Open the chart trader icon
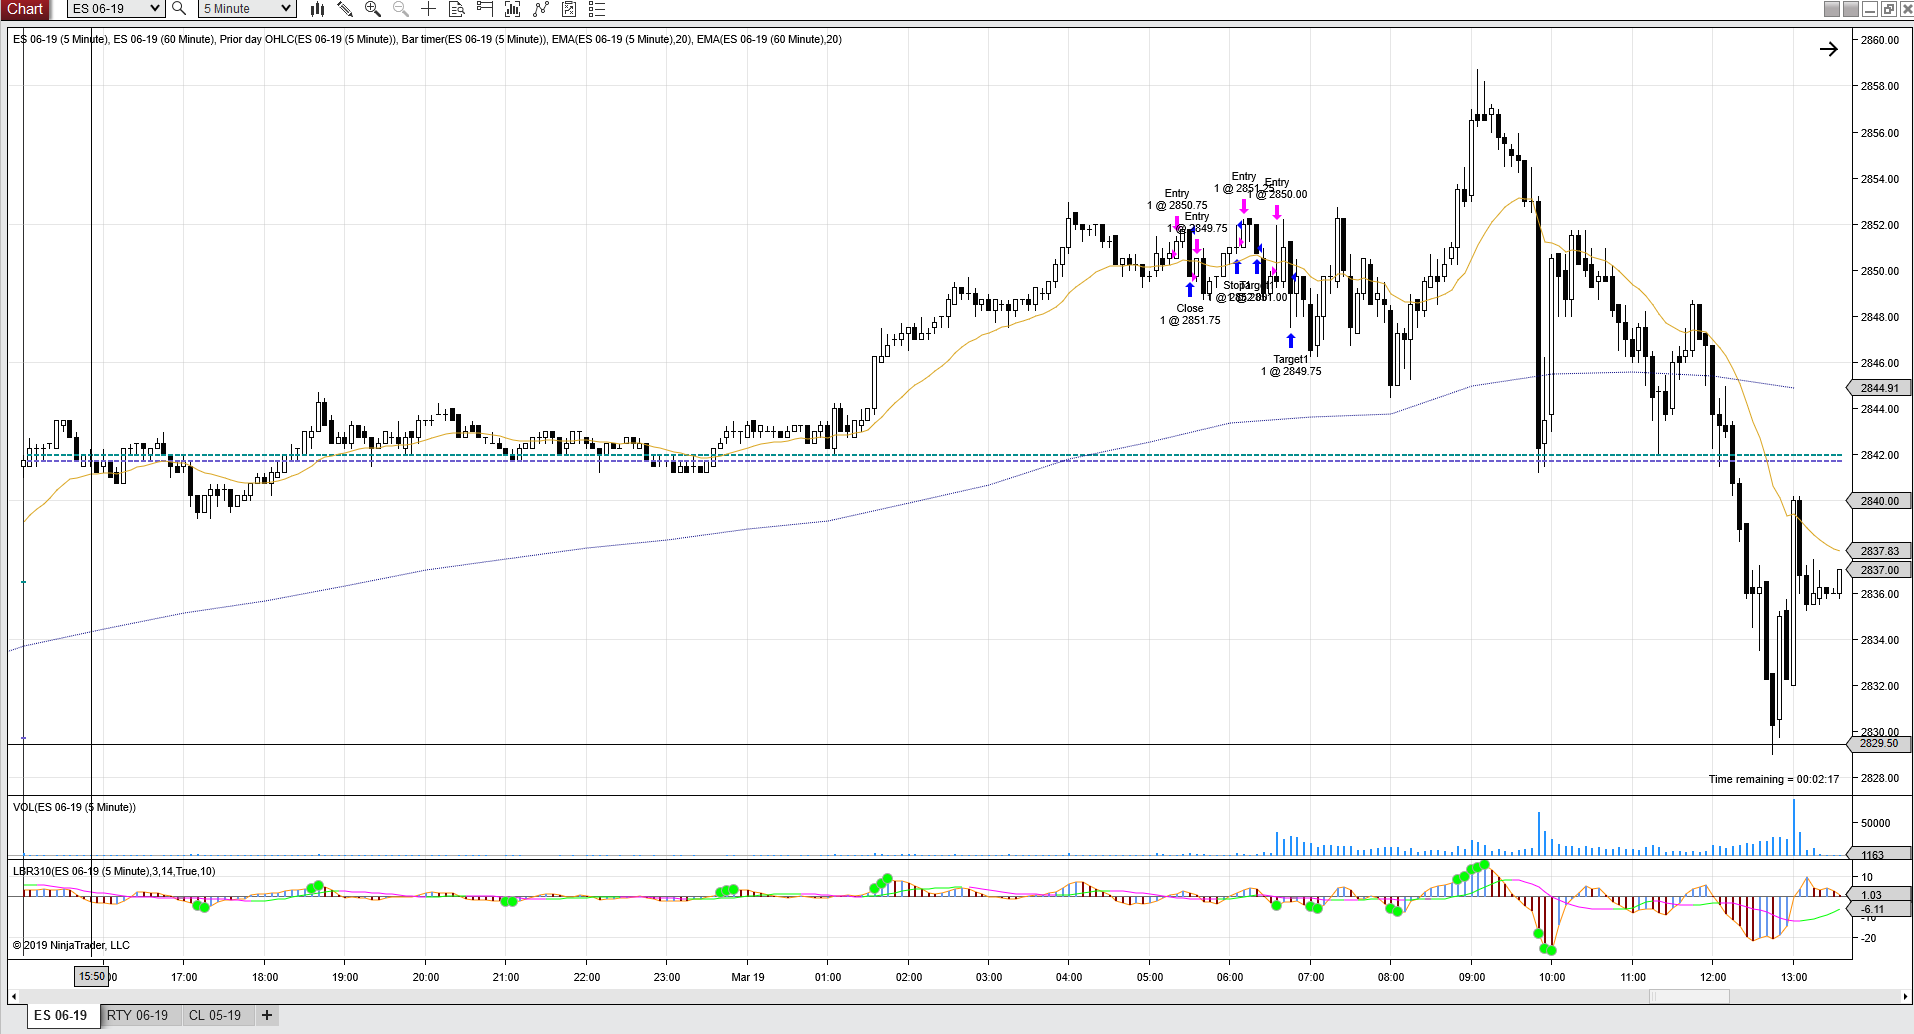Image resolution: width=1914 pixels, height=1034 pixels. pyautogui.click(x=485, y=9)
